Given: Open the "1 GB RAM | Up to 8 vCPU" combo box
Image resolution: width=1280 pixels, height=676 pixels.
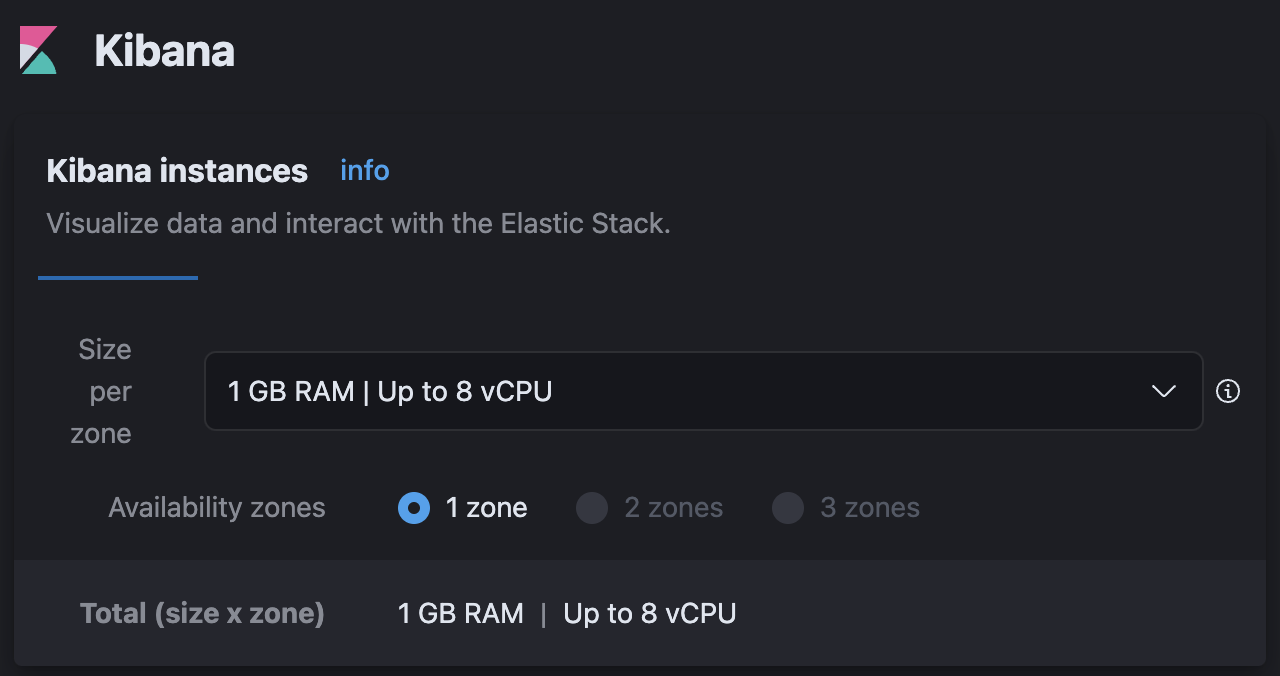Looking at the screenshot, I should pos(680,391).
